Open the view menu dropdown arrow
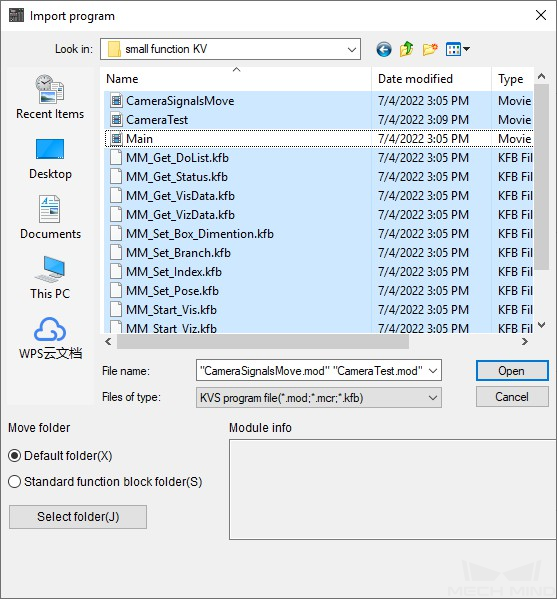 point(466,49)
